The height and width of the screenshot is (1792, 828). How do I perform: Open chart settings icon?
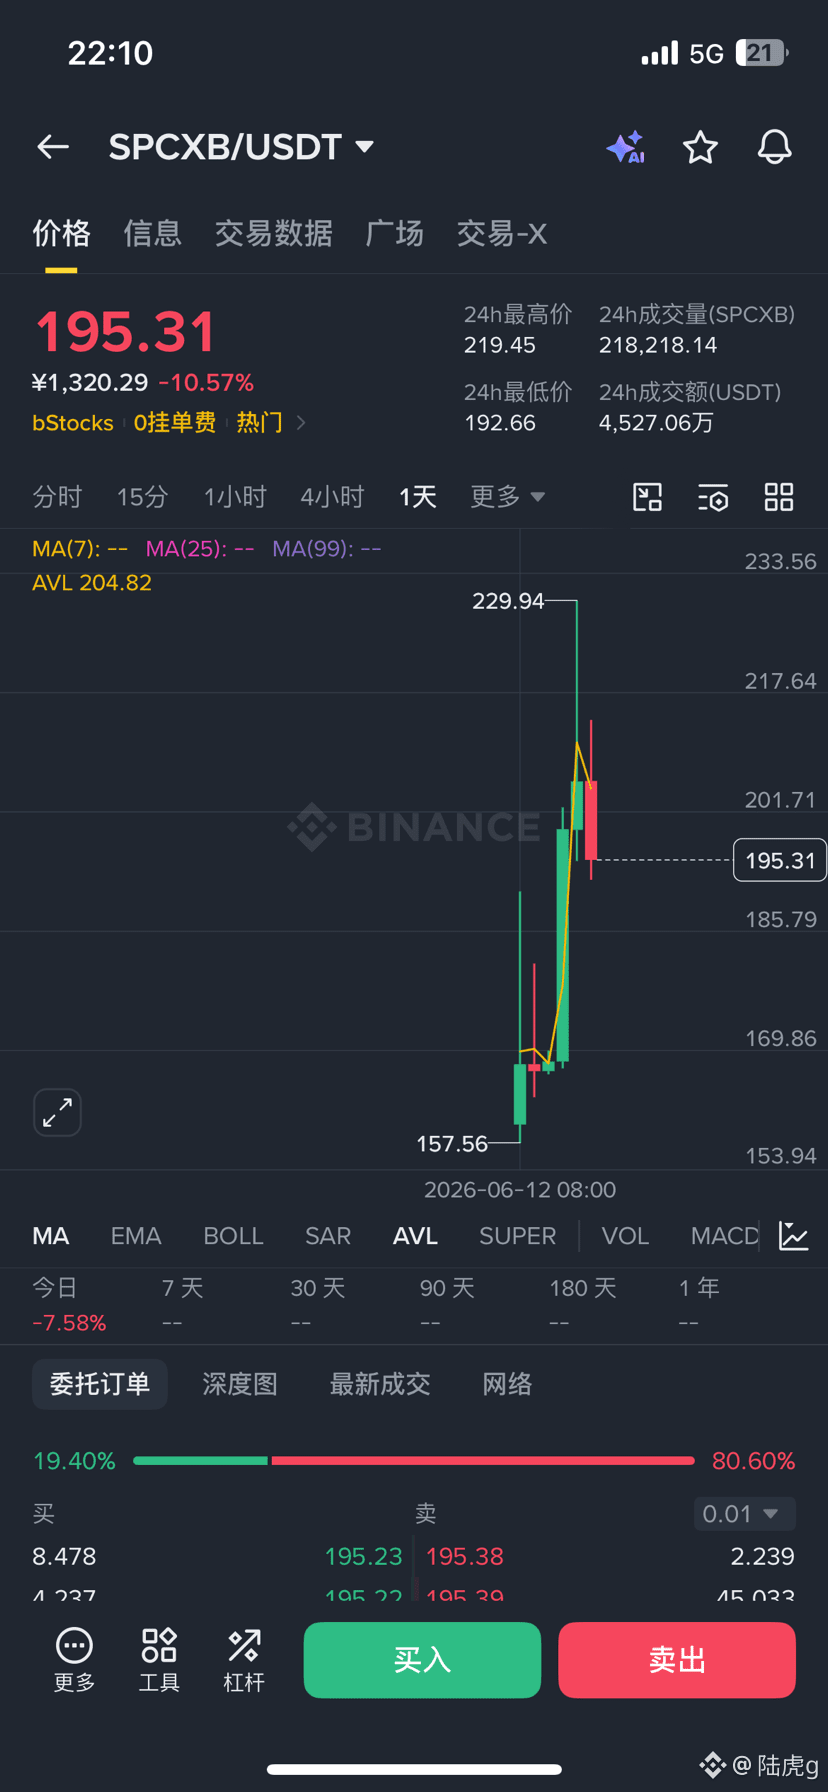[713, 497]
